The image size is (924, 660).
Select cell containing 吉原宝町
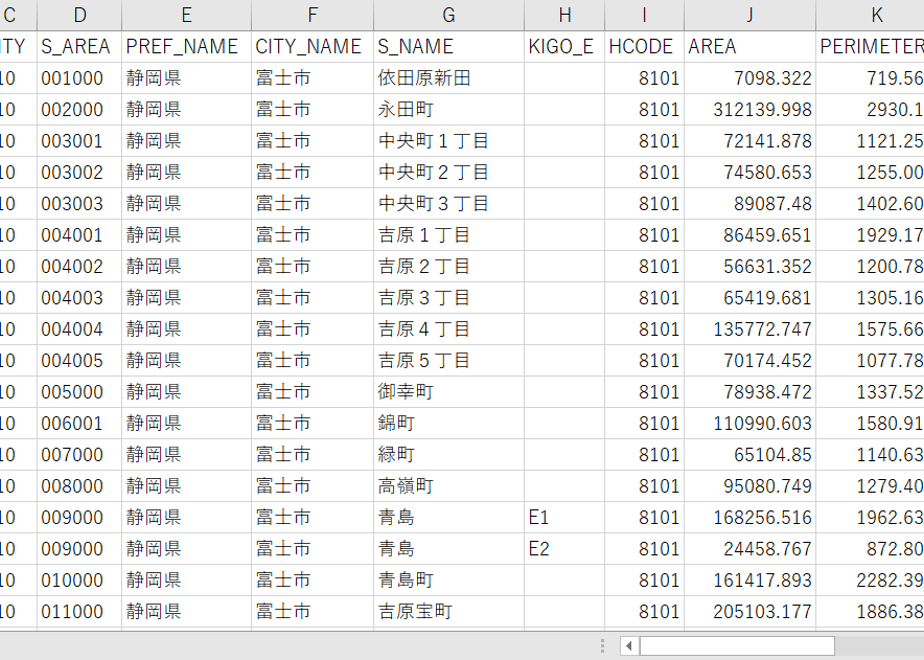tap(448, 612)
